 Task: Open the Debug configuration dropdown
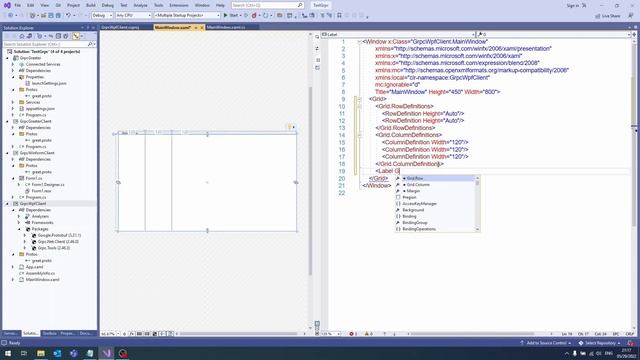pos(102,16)
